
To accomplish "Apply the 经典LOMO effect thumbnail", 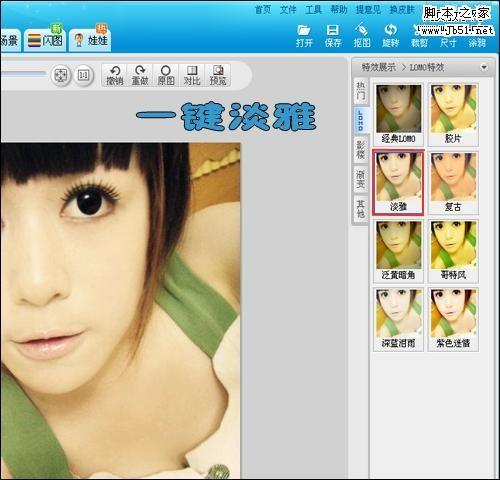I will (398, 114).
